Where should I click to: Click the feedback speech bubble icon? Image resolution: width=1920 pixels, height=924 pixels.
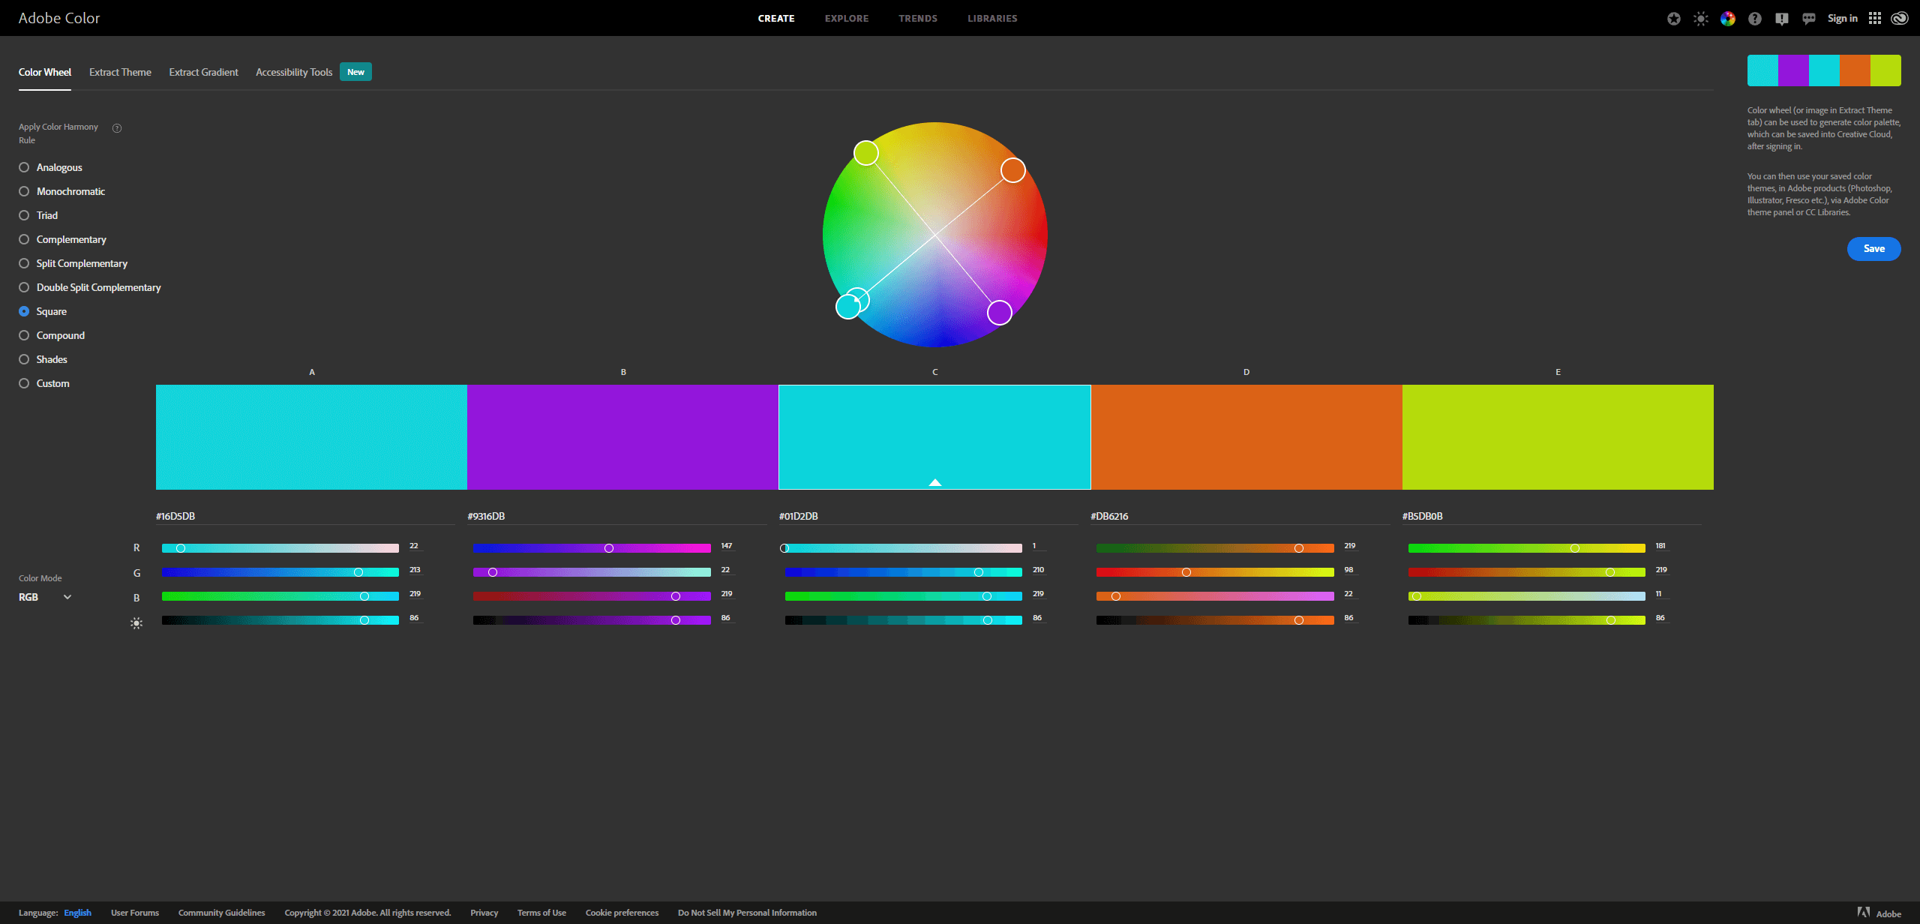[1808, 18]
